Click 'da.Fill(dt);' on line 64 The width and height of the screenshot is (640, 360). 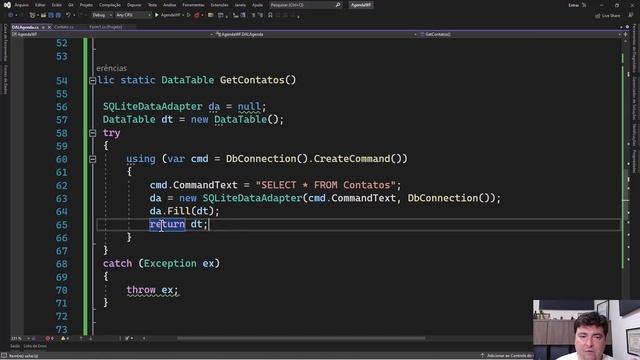[184, 211]
